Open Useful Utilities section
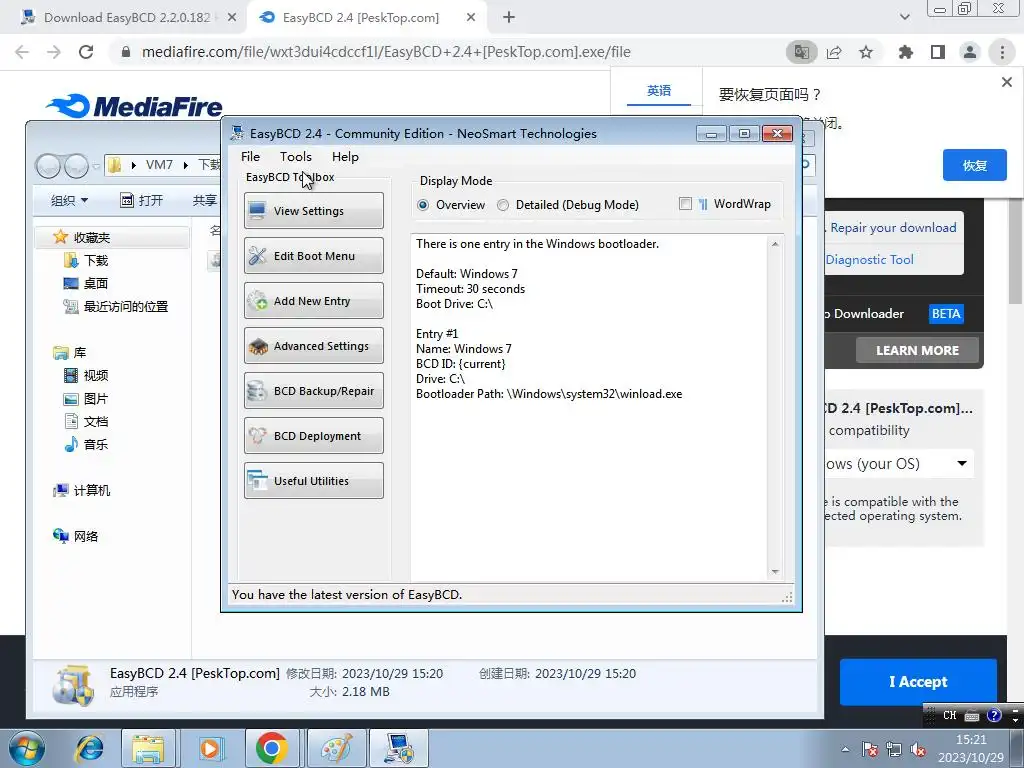The height and width of the screenshot is (768, 1024). (313, 481)
